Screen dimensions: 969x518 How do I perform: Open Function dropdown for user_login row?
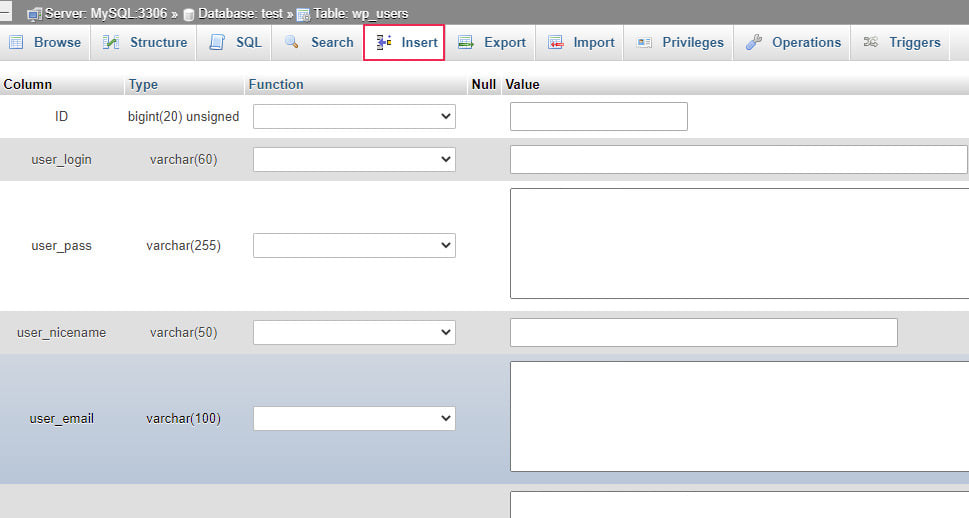pyautogui.click(x=354, y=159)
